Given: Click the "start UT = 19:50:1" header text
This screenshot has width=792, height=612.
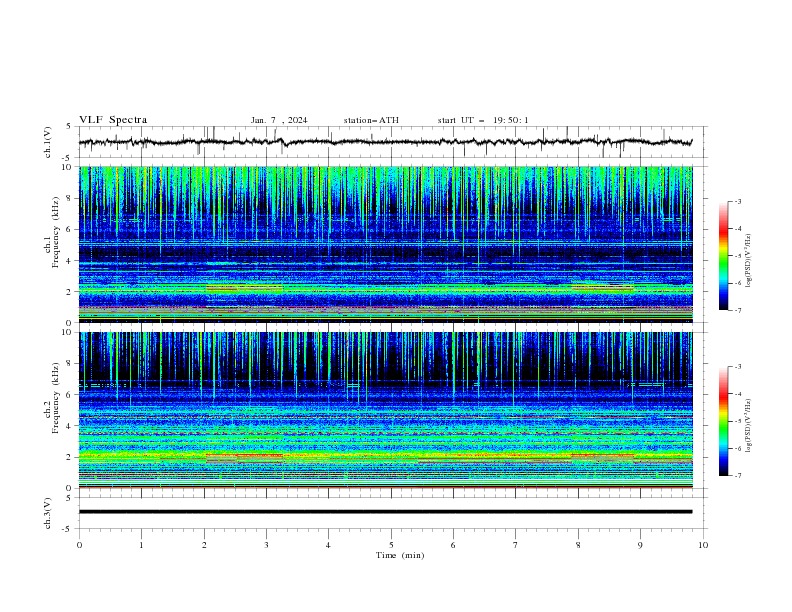Looking at the screenshot, I should click(483, 120).
